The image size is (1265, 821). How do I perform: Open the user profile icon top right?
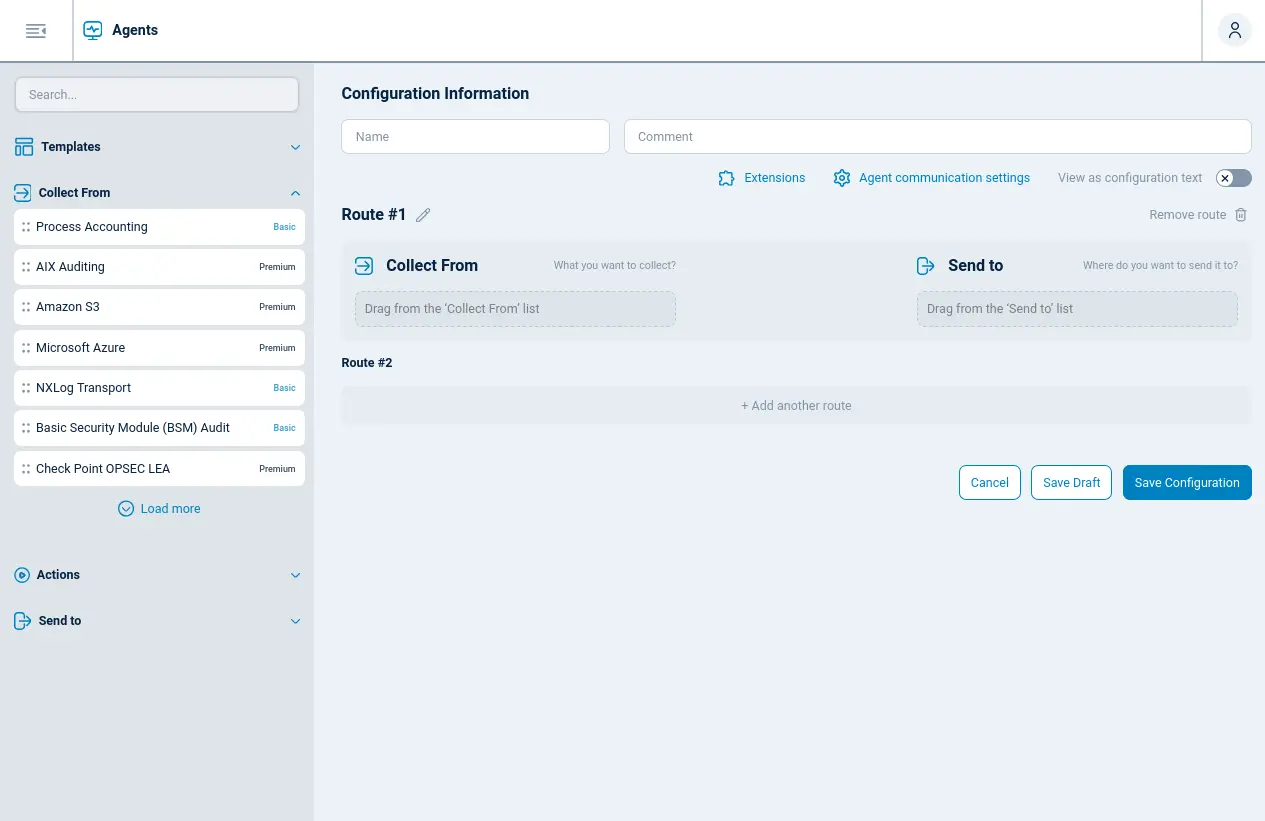(x=1234, y=30)
